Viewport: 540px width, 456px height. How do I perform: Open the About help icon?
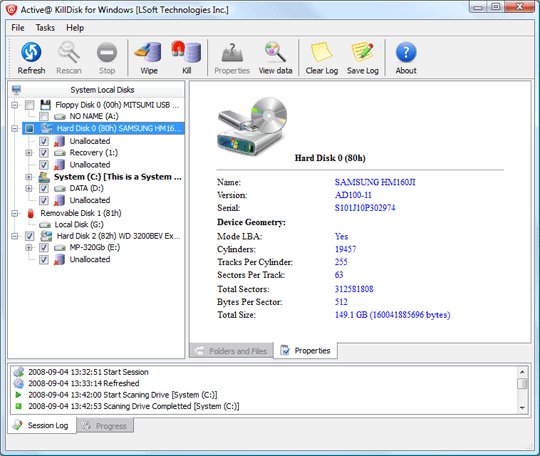pos(406,52)
